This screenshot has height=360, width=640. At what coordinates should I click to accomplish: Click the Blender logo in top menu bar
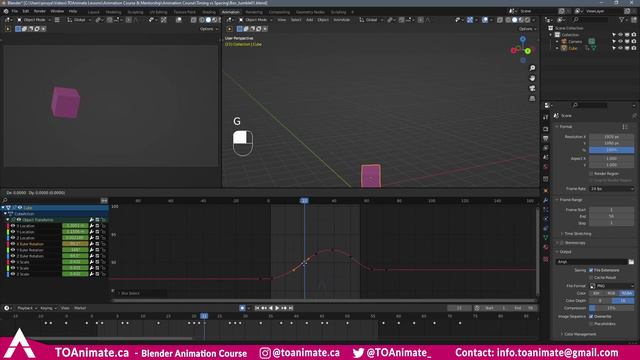point(6,11)
